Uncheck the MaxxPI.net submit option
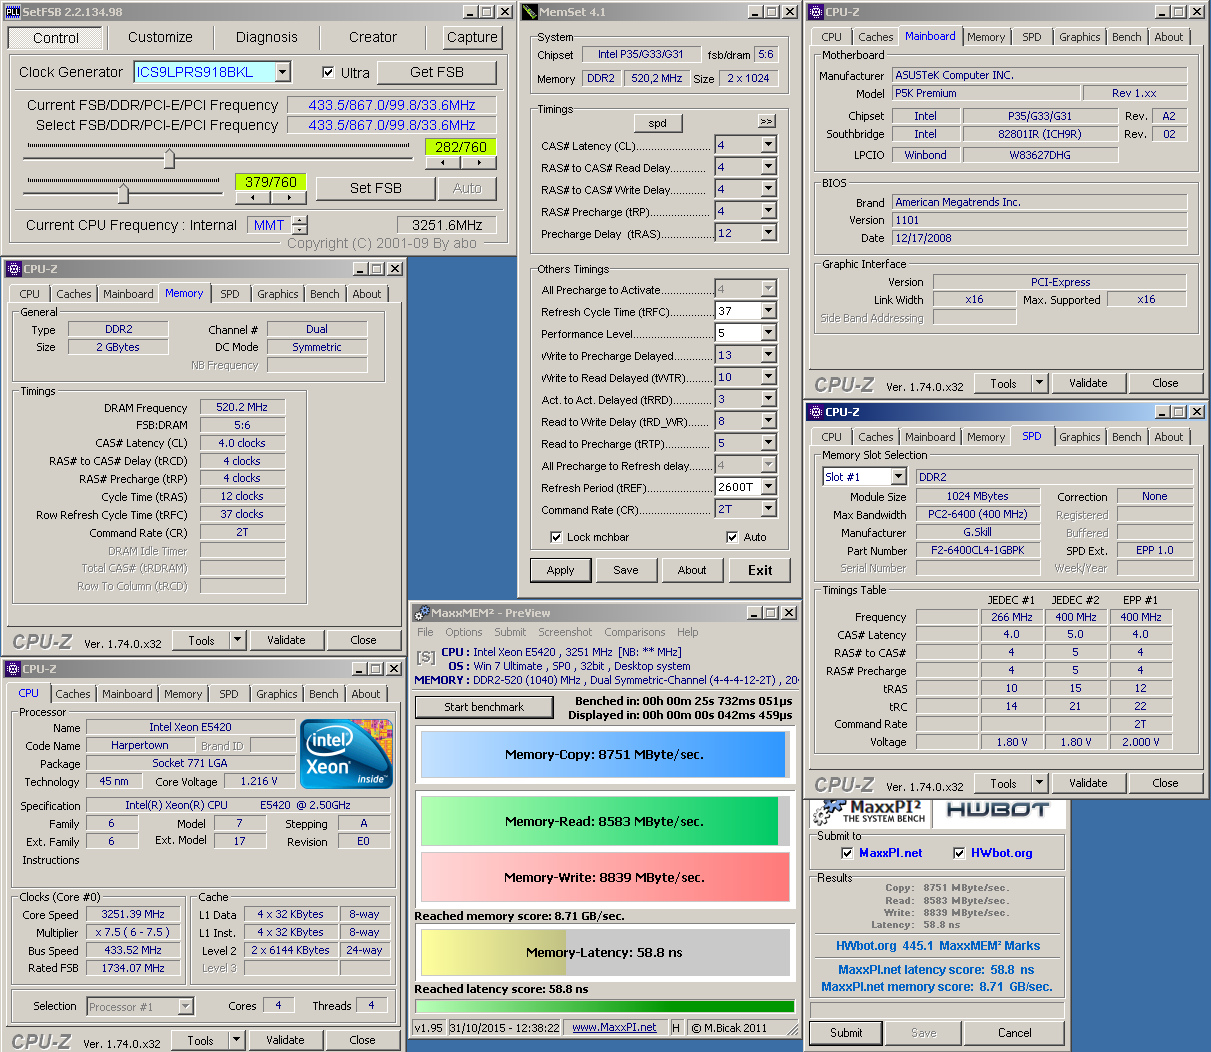The image size is (1211, 1052). click(847, 853)
